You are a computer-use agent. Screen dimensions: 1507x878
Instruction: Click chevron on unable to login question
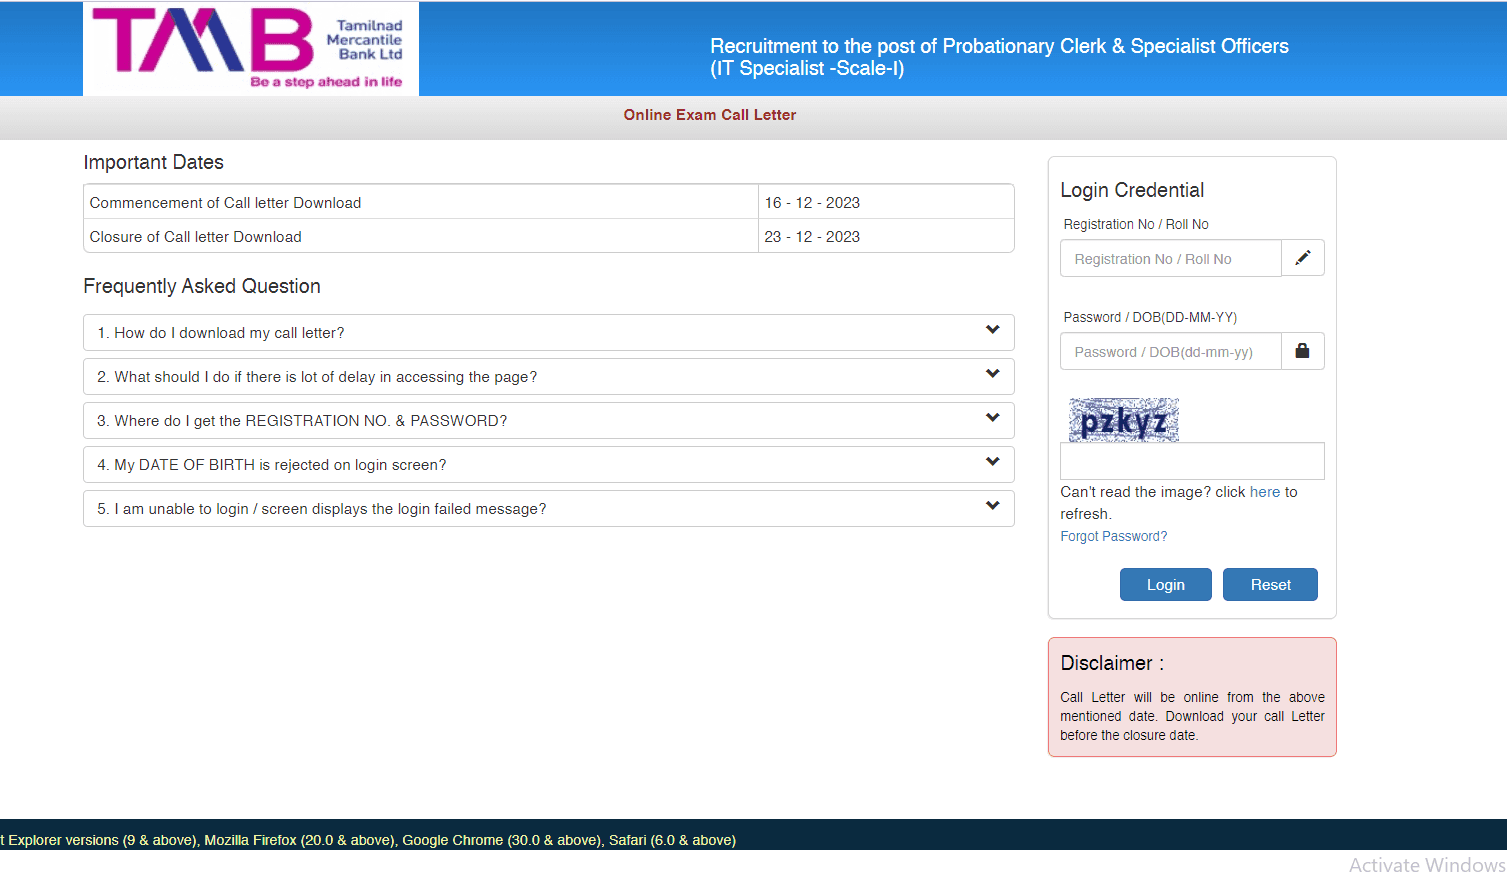[992, 506]
